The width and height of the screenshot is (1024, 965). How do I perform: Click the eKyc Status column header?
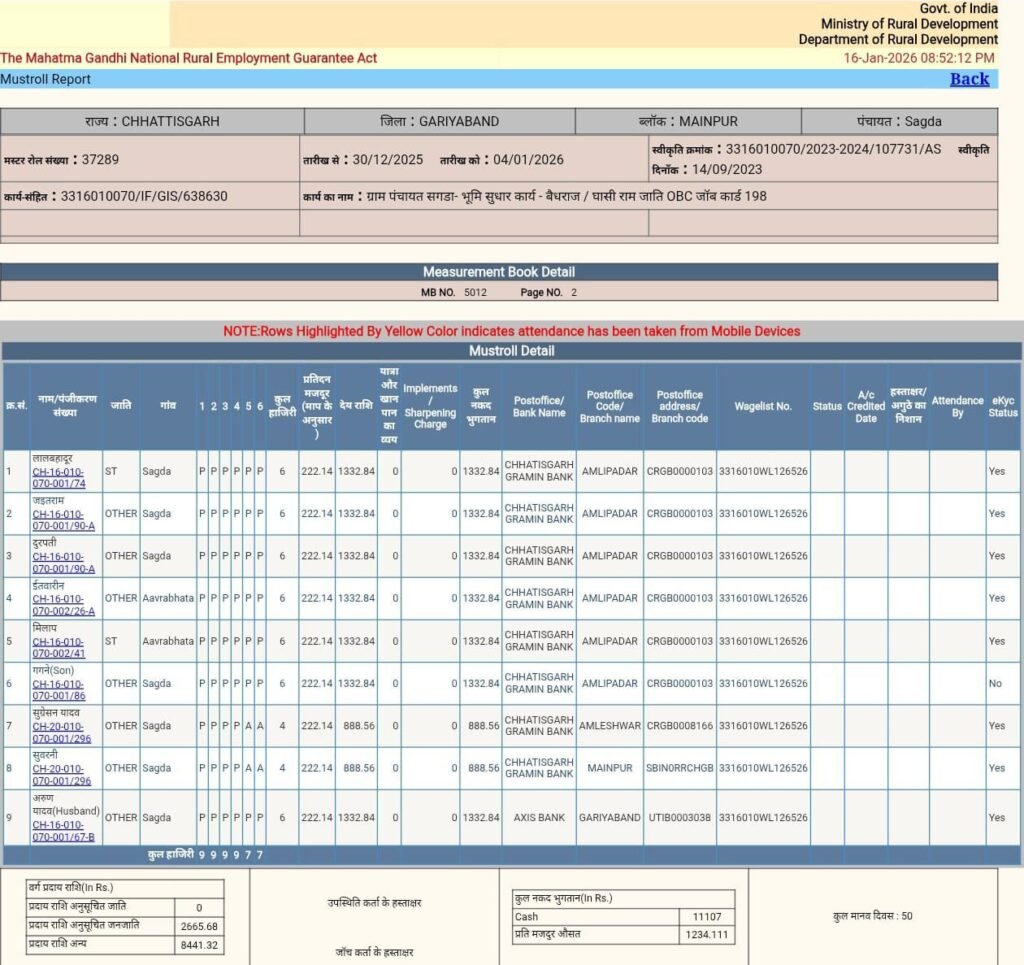[1002, 407]
